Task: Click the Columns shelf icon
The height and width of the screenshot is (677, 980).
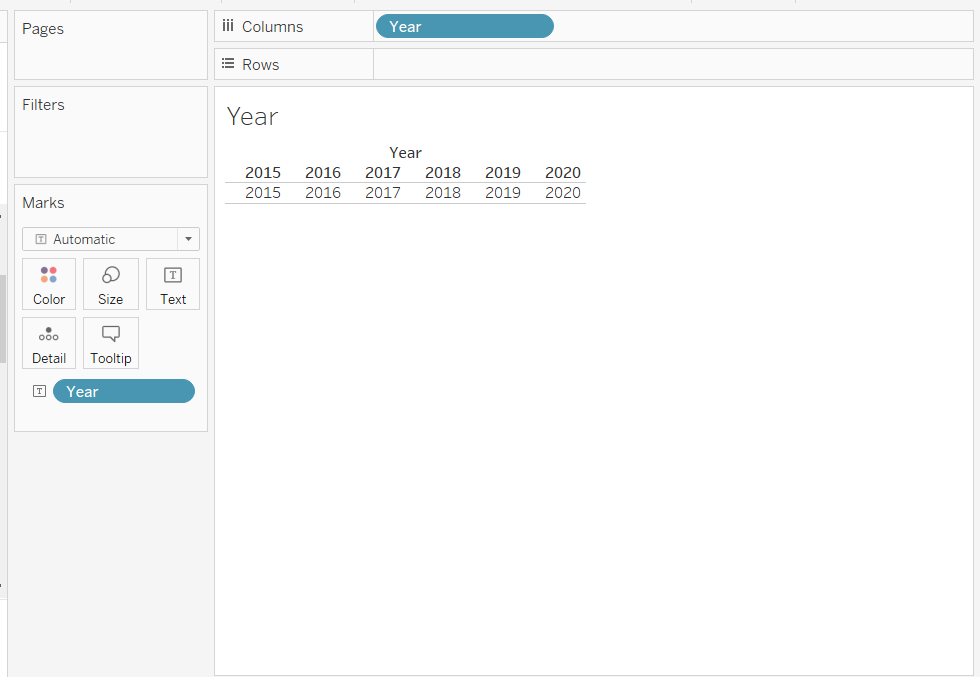Action: (228, 27)
